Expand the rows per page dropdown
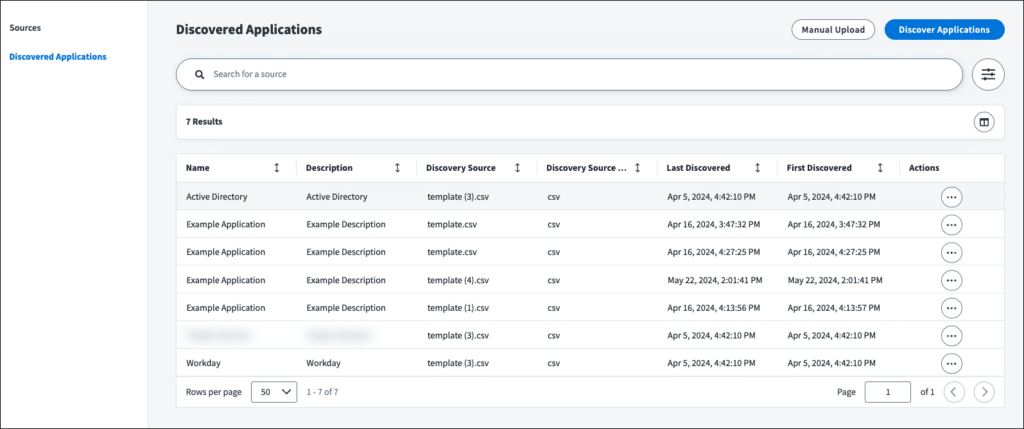 pyautogui.click(x=273, y=392)
